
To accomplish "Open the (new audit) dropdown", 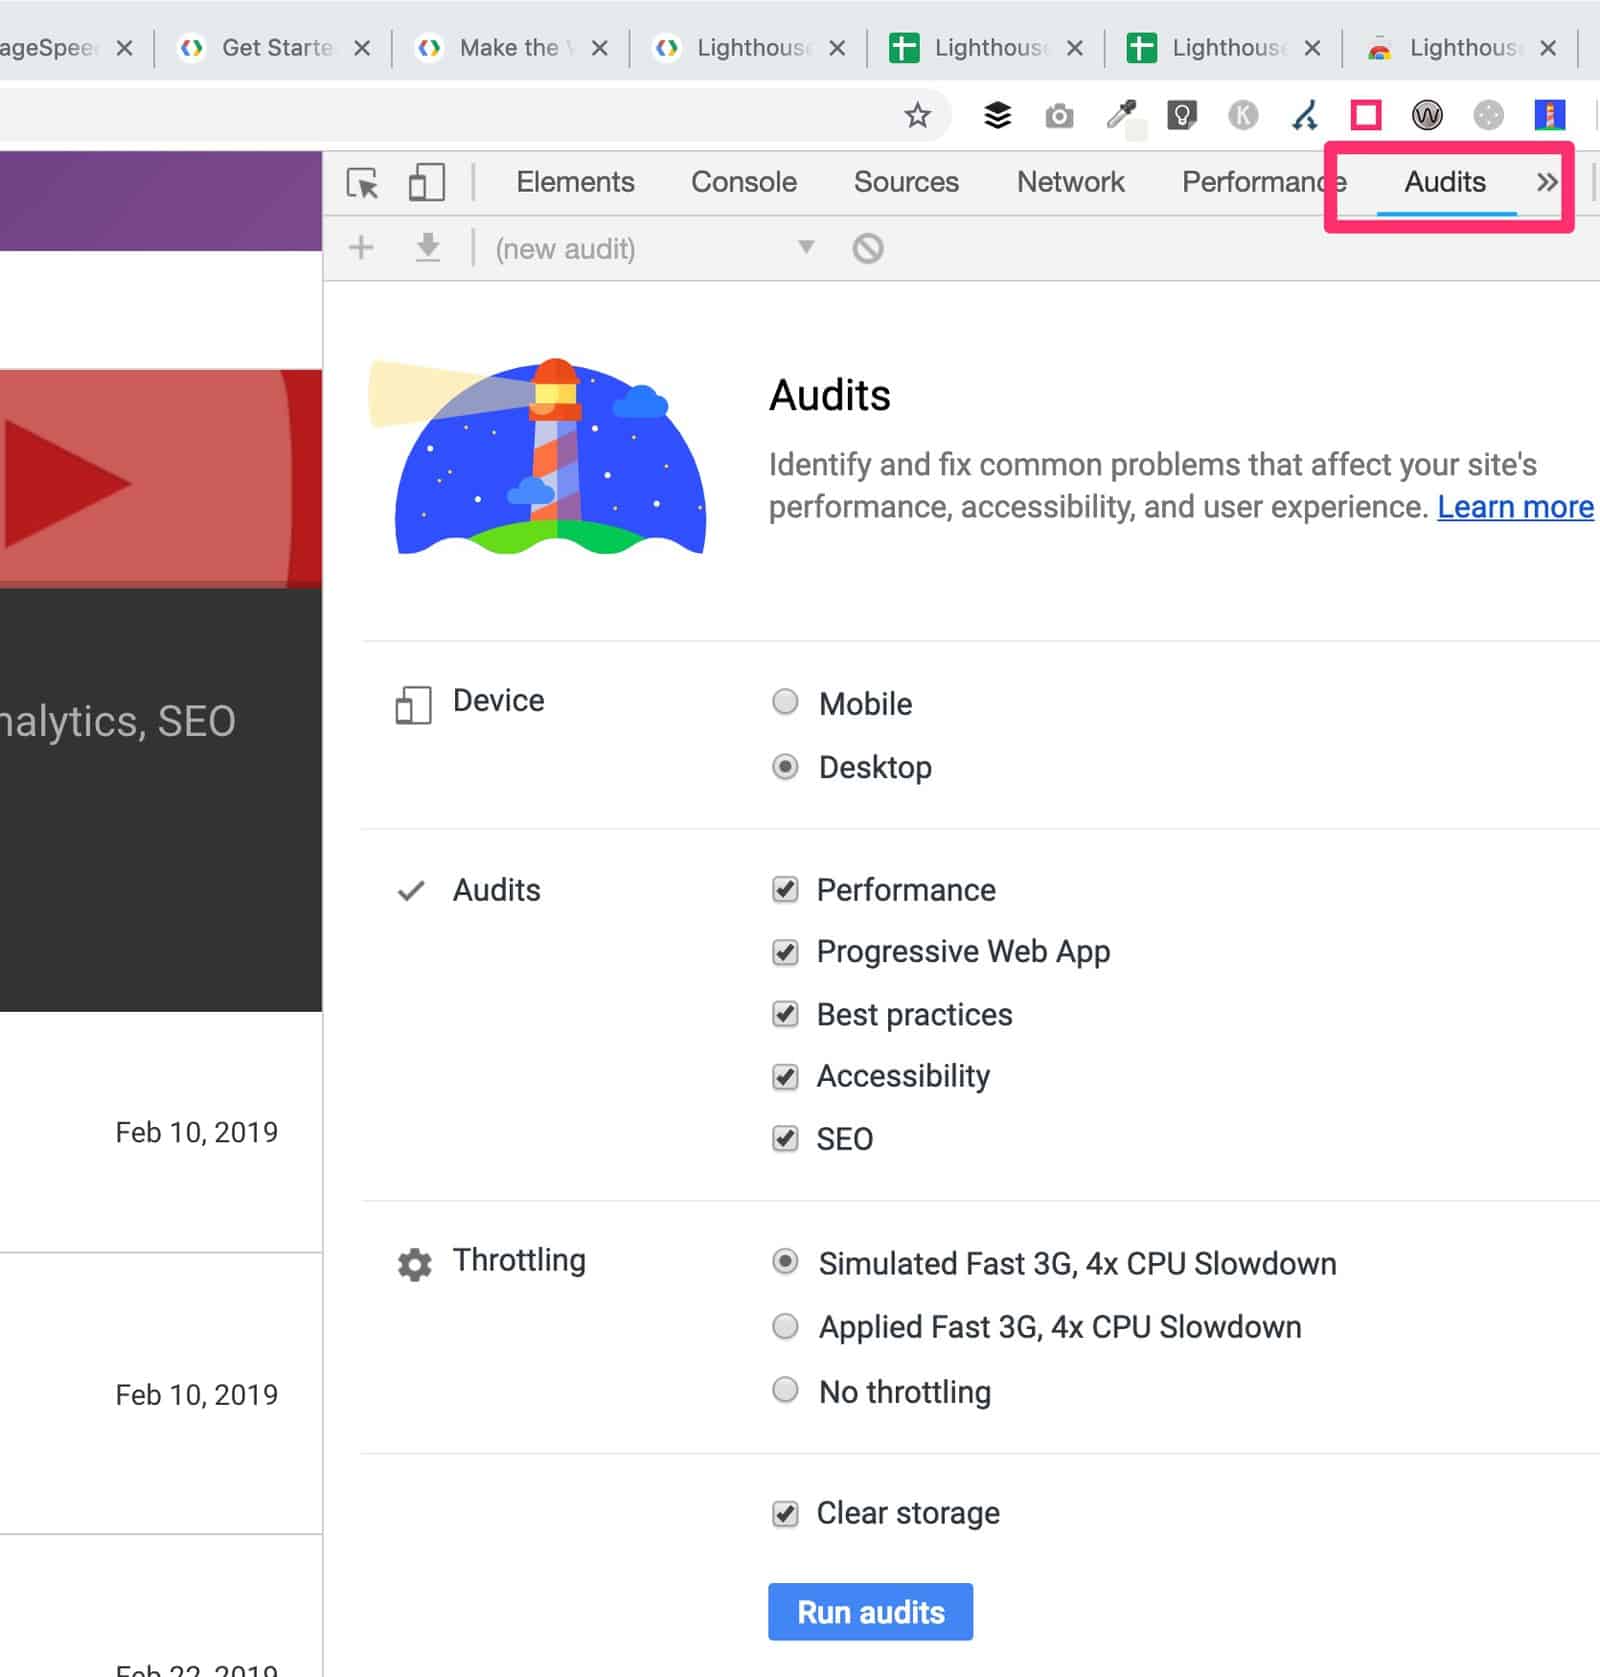I will pyautogui.click(x=805, y=248).
